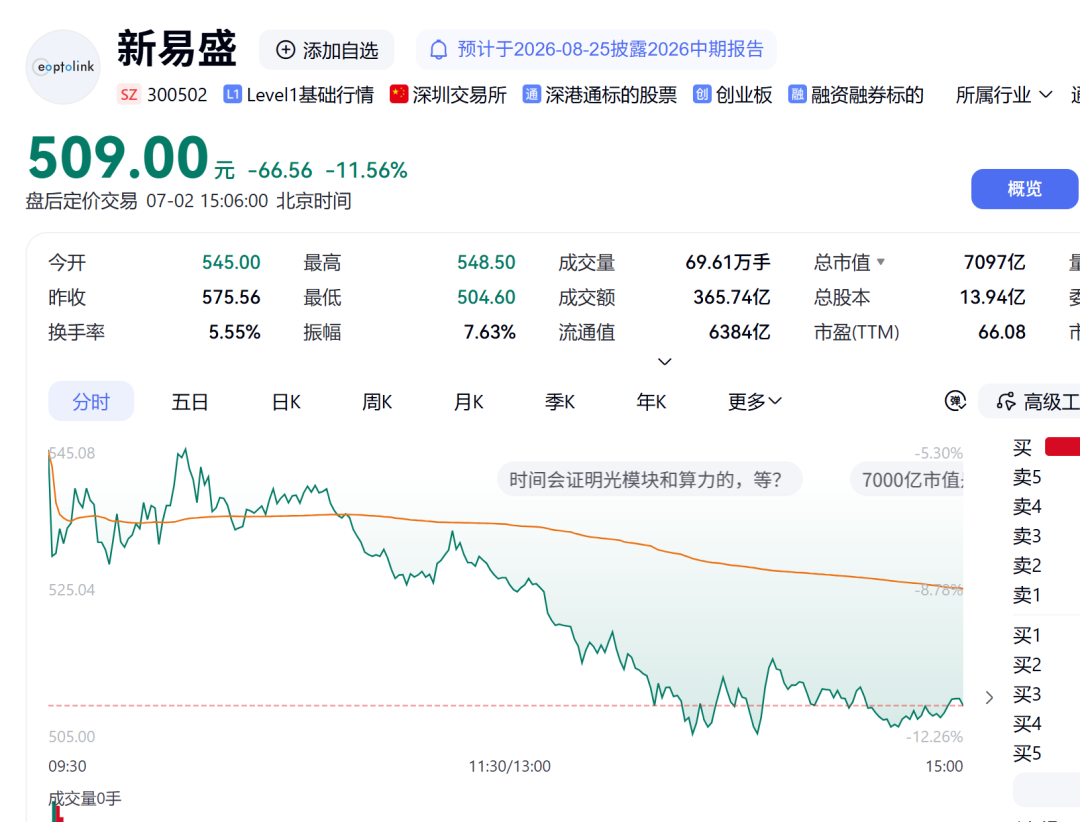Click the change percentage -11.56%
The height and width of the screenshot is (822, 1080).
pyautogui.click(x=366, y=170)
